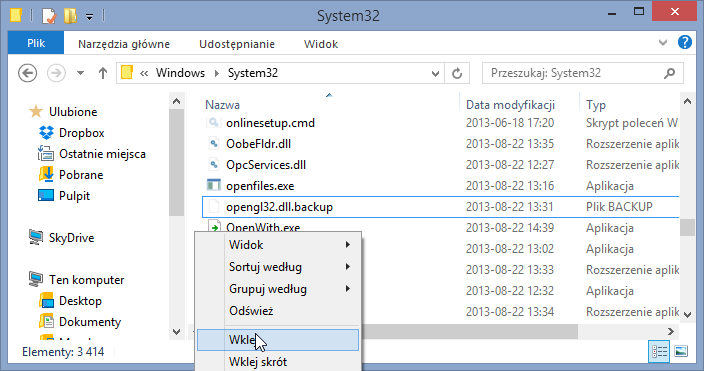Click the Properties quick access icon

tap(48, 16)
